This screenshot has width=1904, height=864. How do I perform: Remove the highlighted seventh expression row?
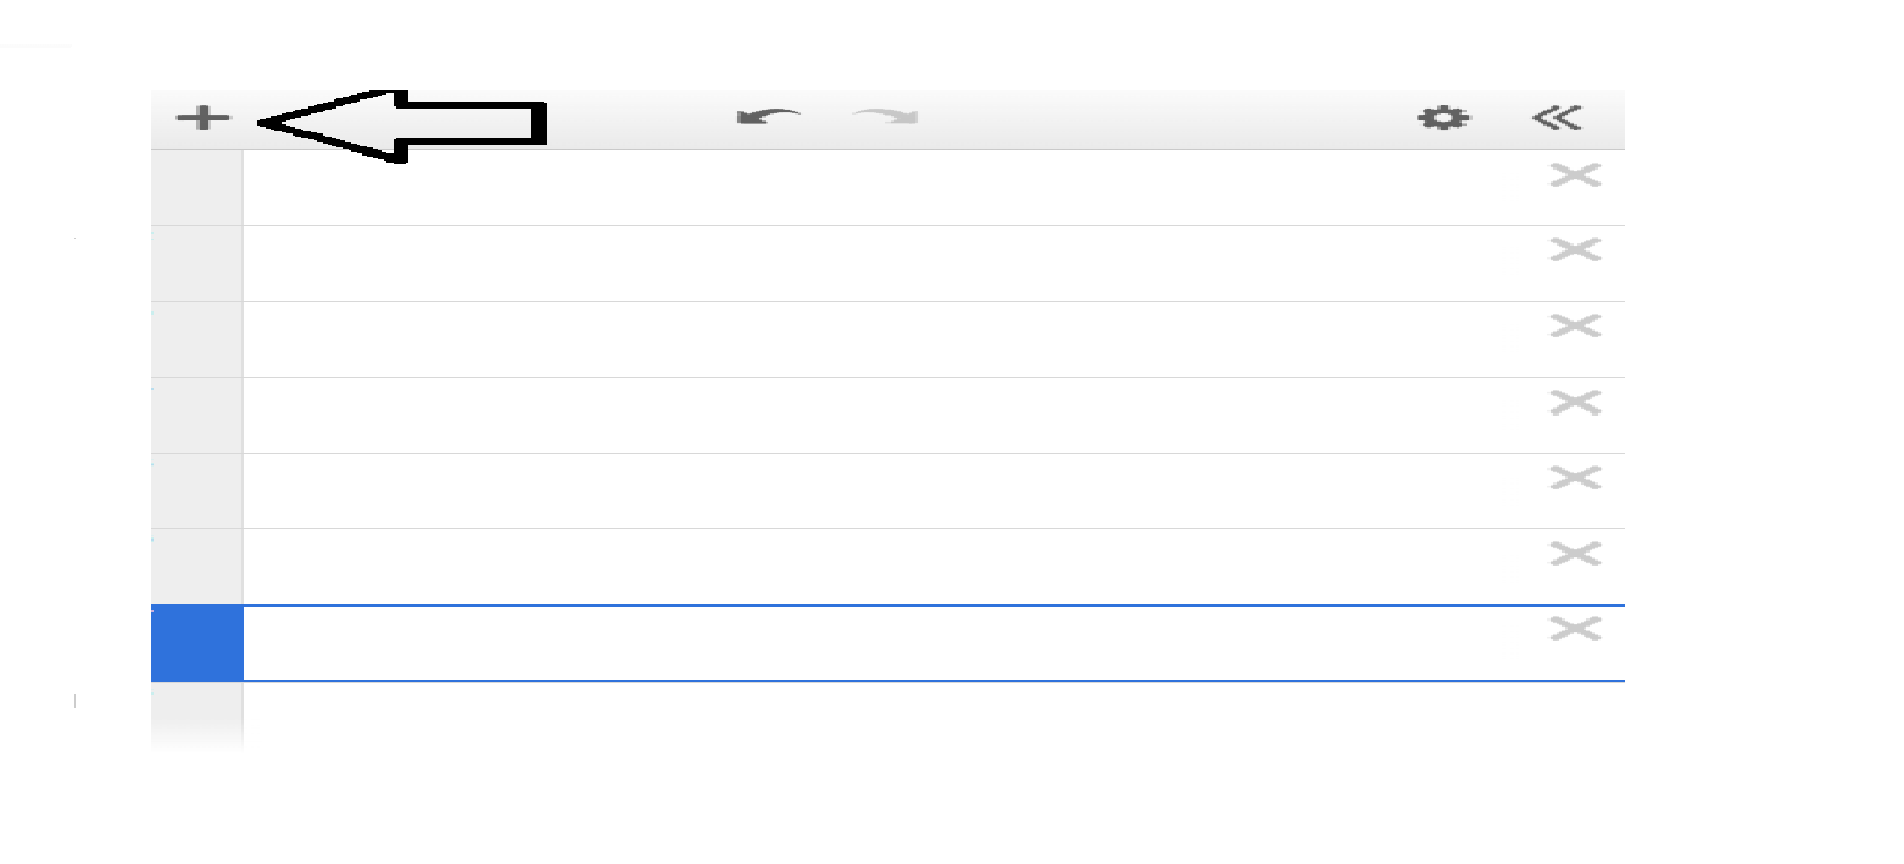(x=1575, y=628)
